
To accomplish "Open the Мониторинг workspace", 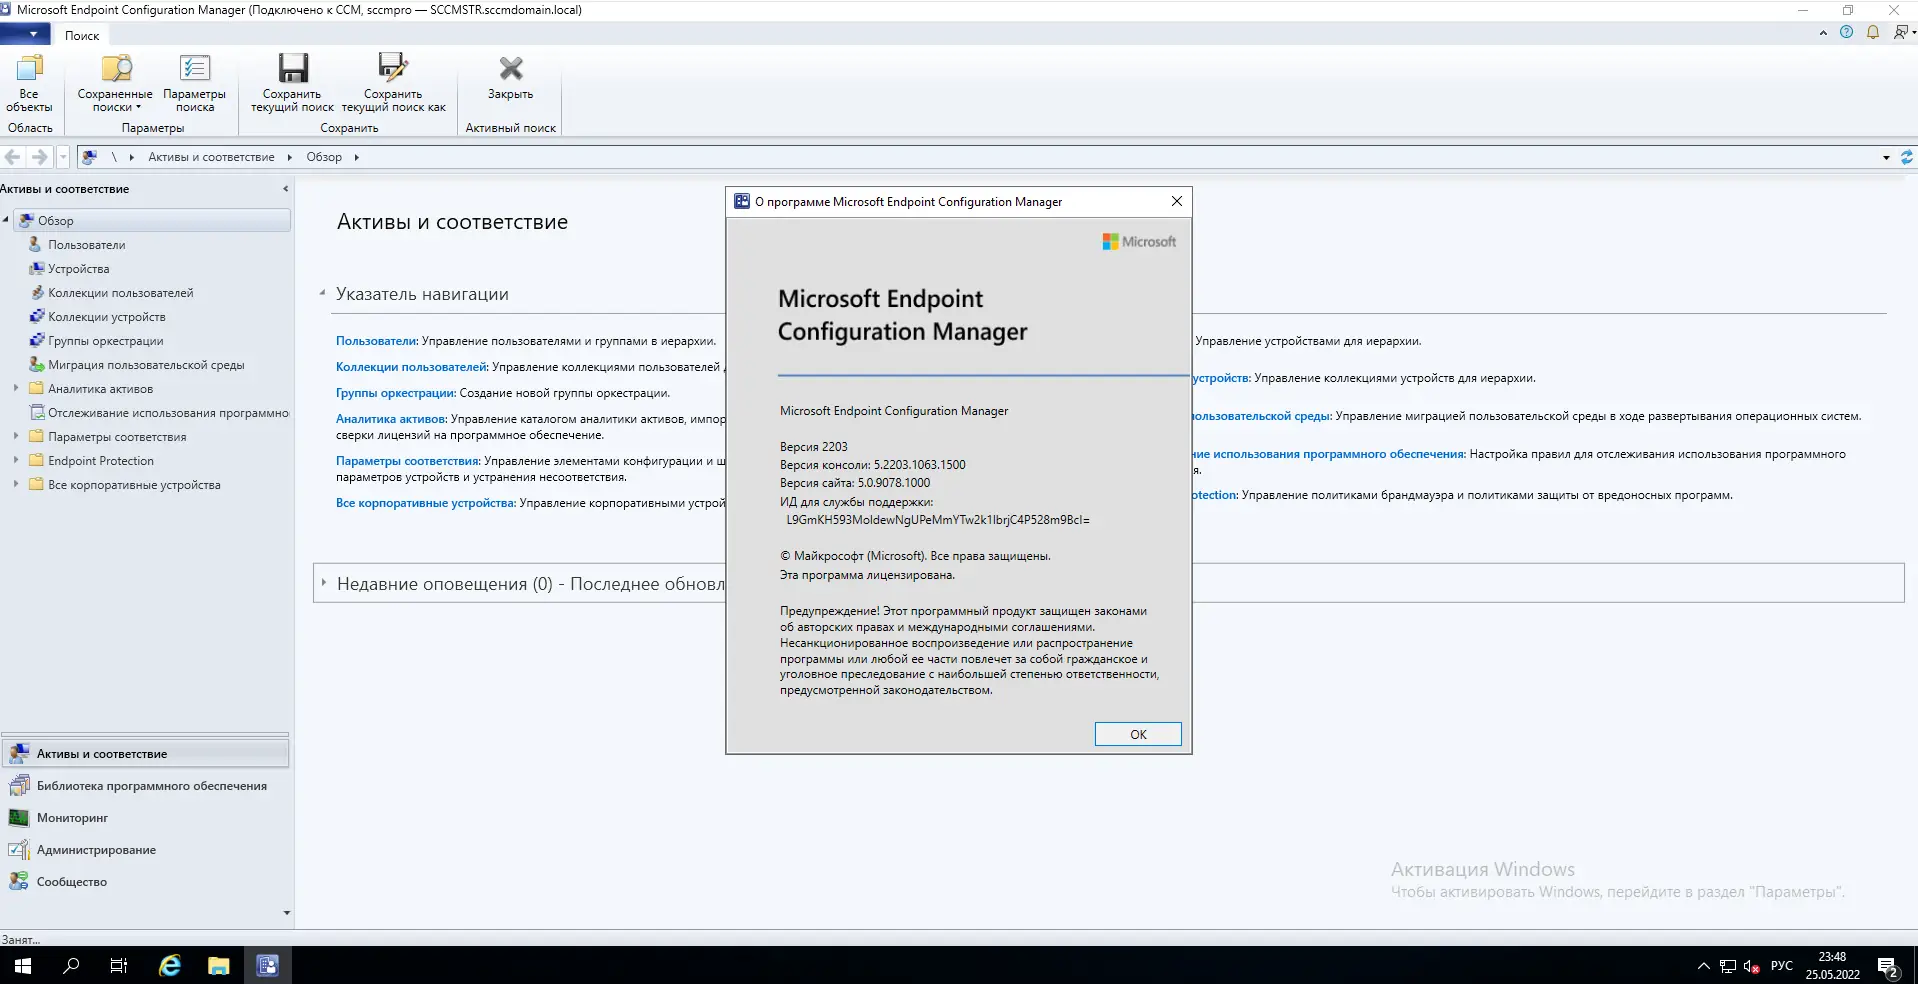I will click(146, 818).
